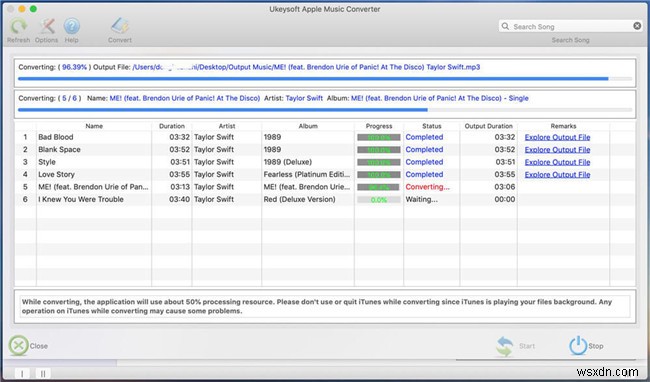
Task: Explore Output File for Bad Blood
Action: pyautogui.click(x=557, y=137)
